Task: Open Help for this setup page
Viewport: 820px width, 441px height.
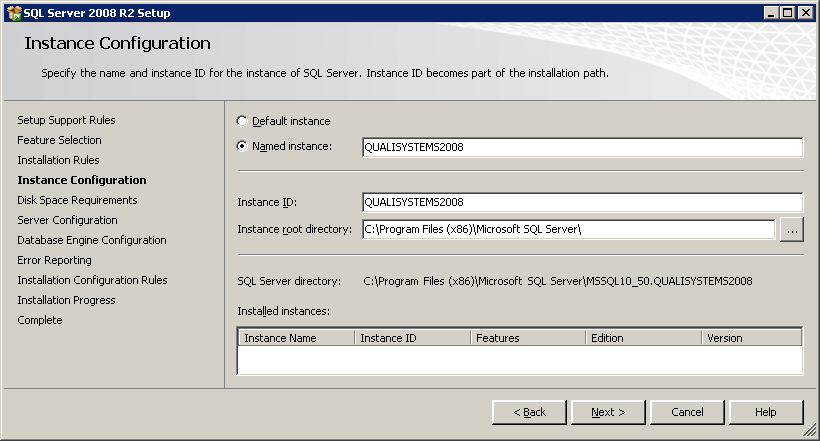Action: (x=766, y=412)
